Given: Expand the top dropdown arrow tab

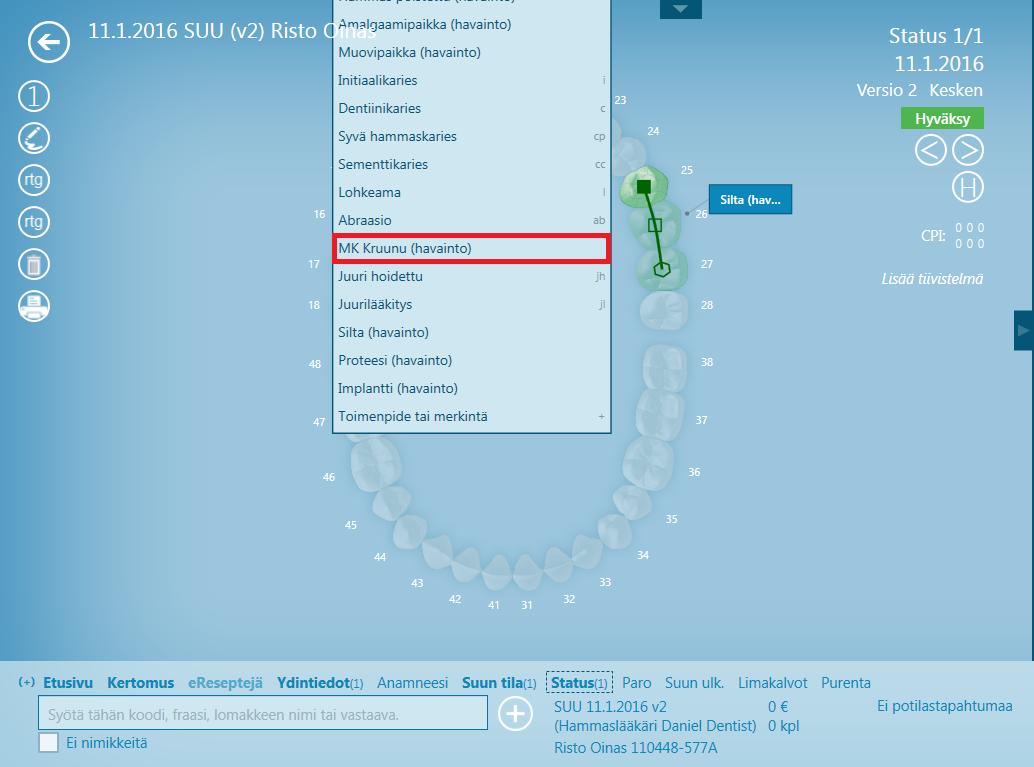Looking at the screenshot, I should click(x=680, y=9).
